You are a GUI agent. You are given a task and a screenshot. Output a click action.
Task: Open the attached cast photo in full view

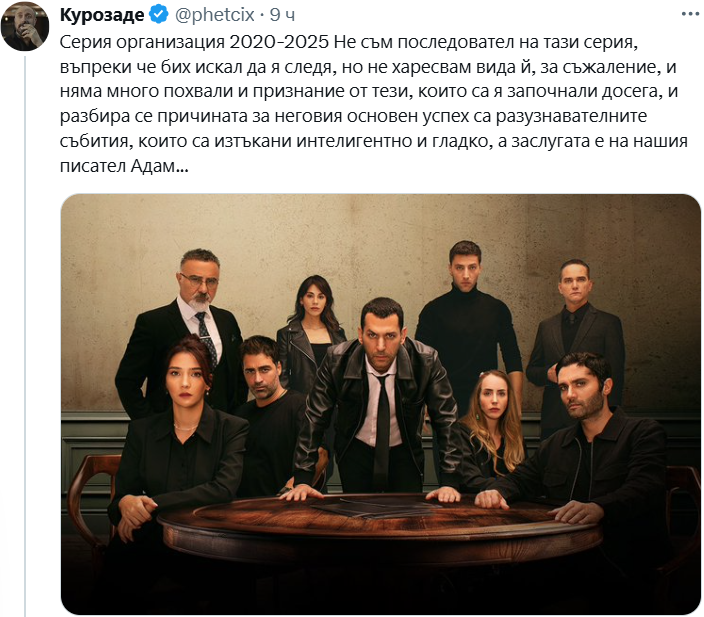click(x=380, y=404)
